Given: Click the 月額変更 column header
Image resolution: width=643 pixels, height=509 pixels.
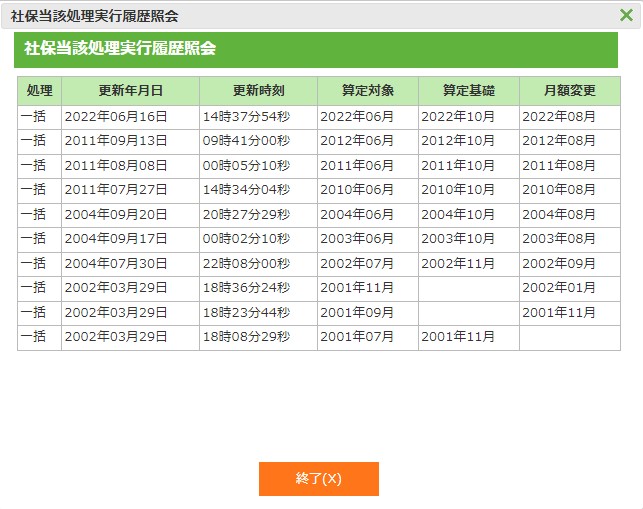Looking at the screenshot, I should [570, 91].
